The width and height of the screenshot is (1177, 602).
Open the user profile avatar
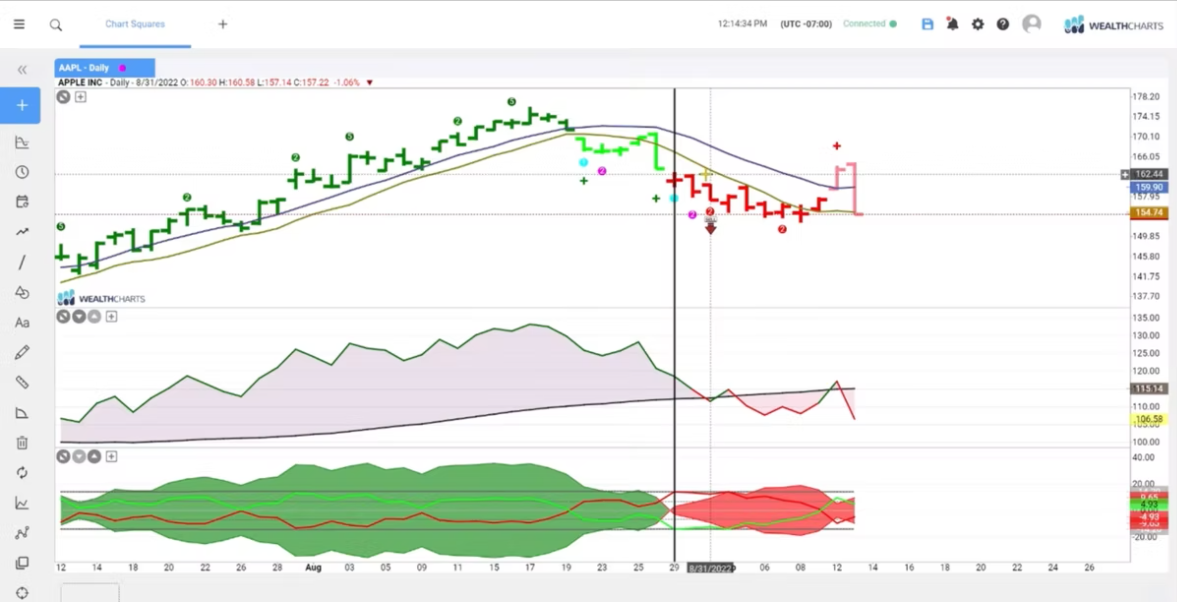(x=1032, y=24)
